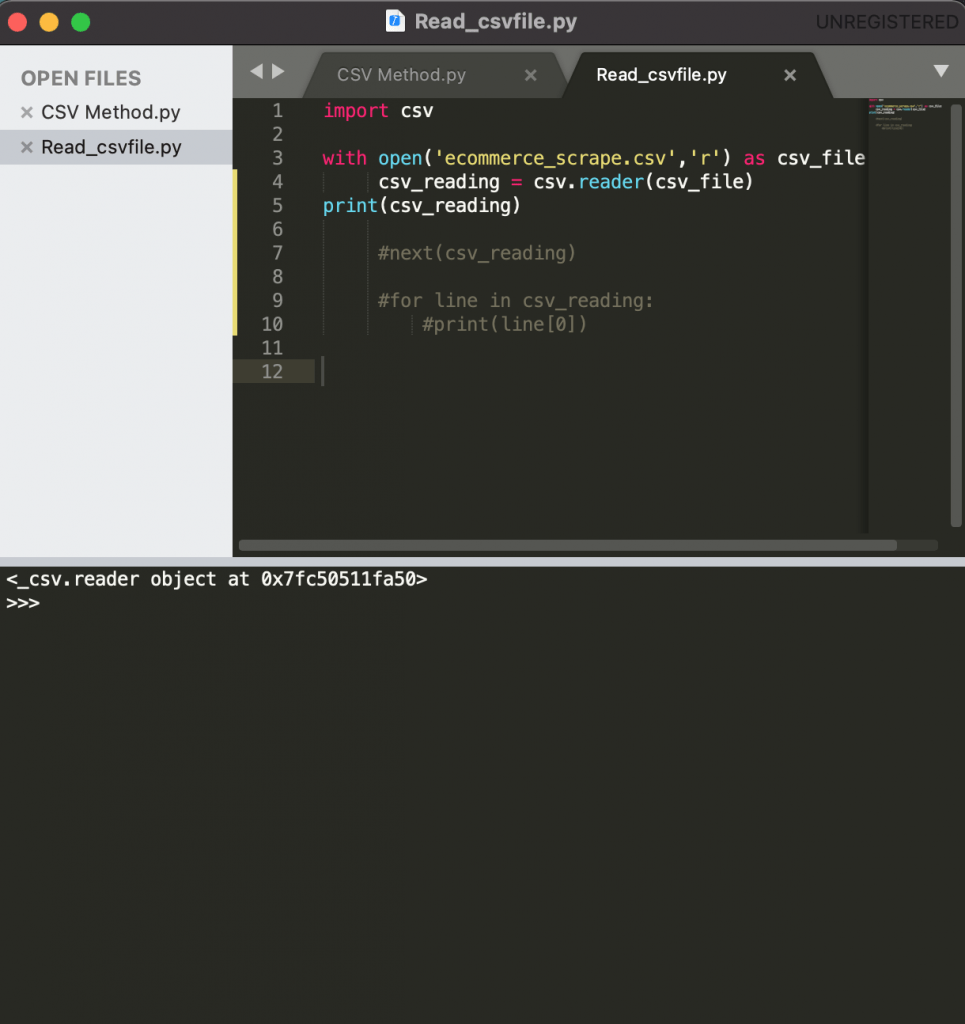Place cursor on line 12 of editor
Screen dimensions: 965x1024
pos(588,372)
